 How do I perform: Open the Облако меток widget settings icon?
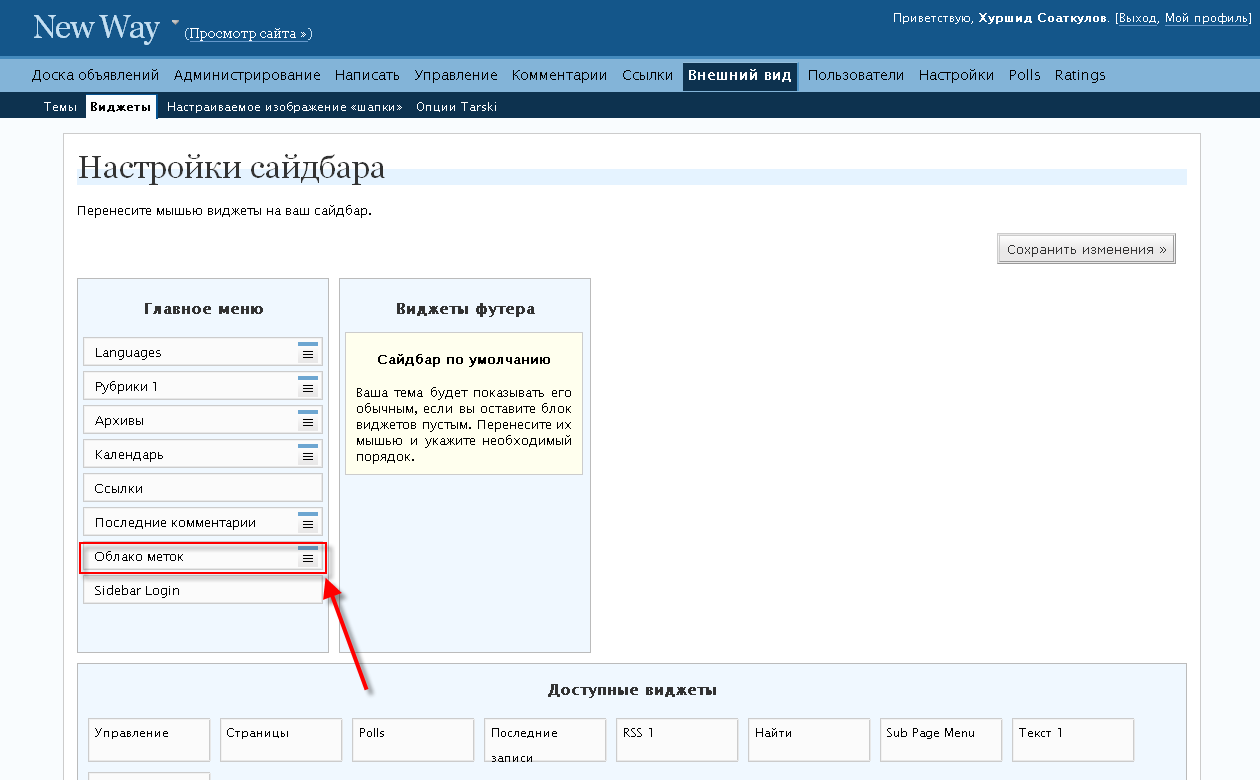click(x=308, y=557)
